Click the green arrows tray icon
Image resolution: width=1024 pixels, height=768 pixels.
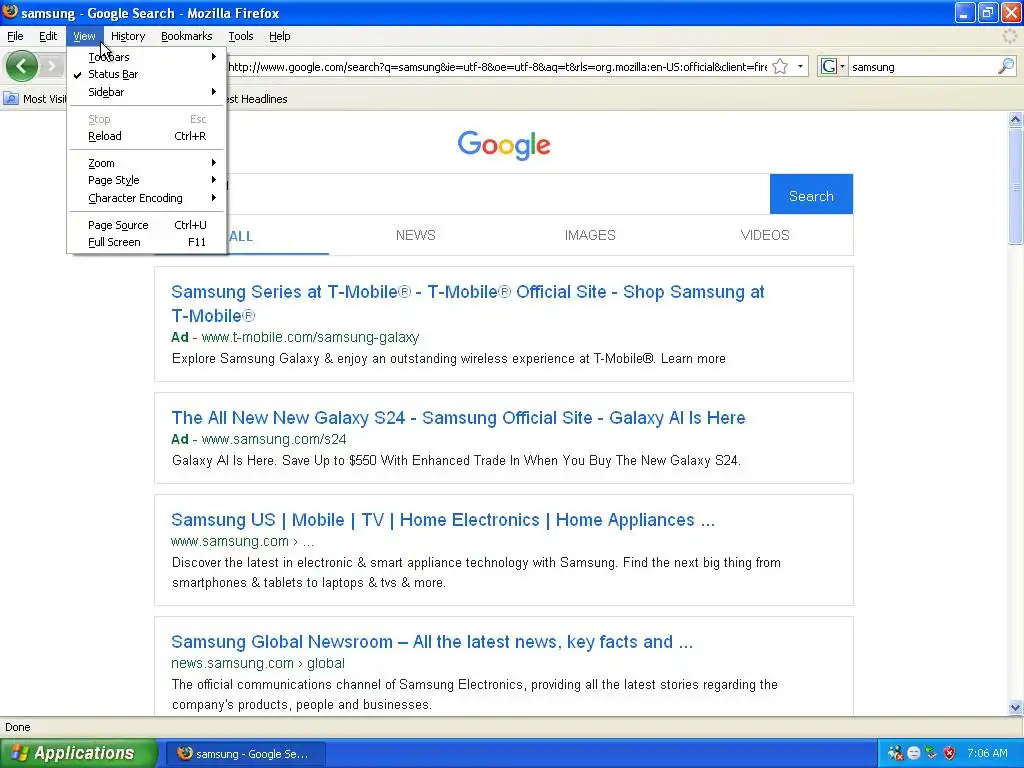pos(931,753)
